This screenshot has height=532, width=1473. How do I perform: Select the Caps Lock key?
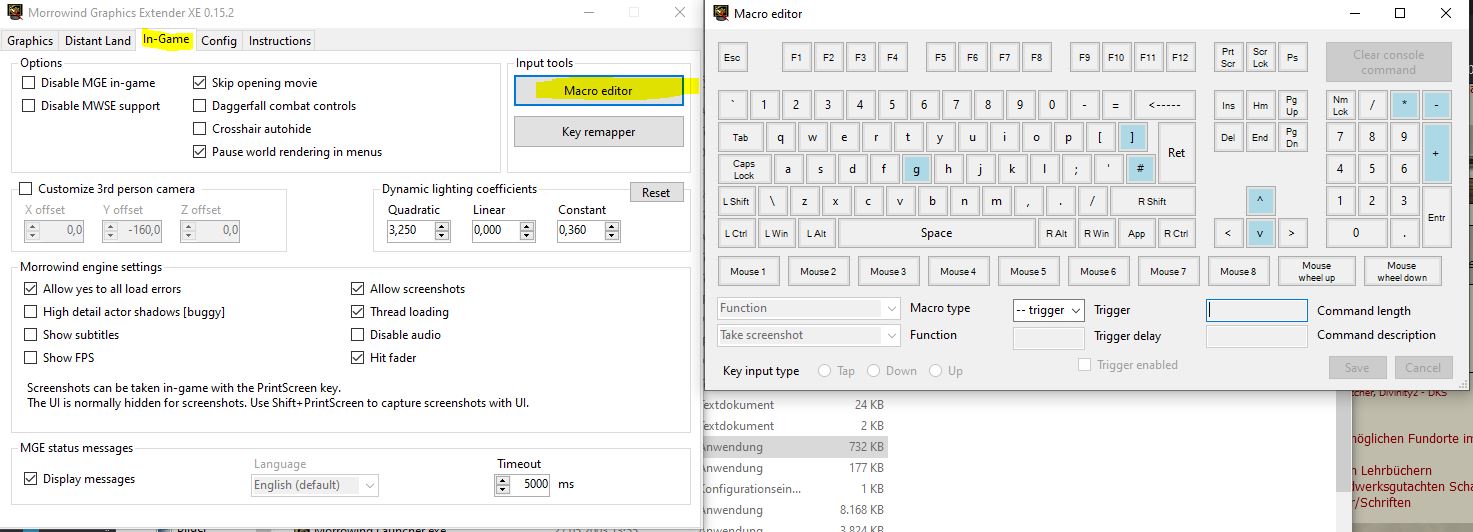click(x=744, y=169)
